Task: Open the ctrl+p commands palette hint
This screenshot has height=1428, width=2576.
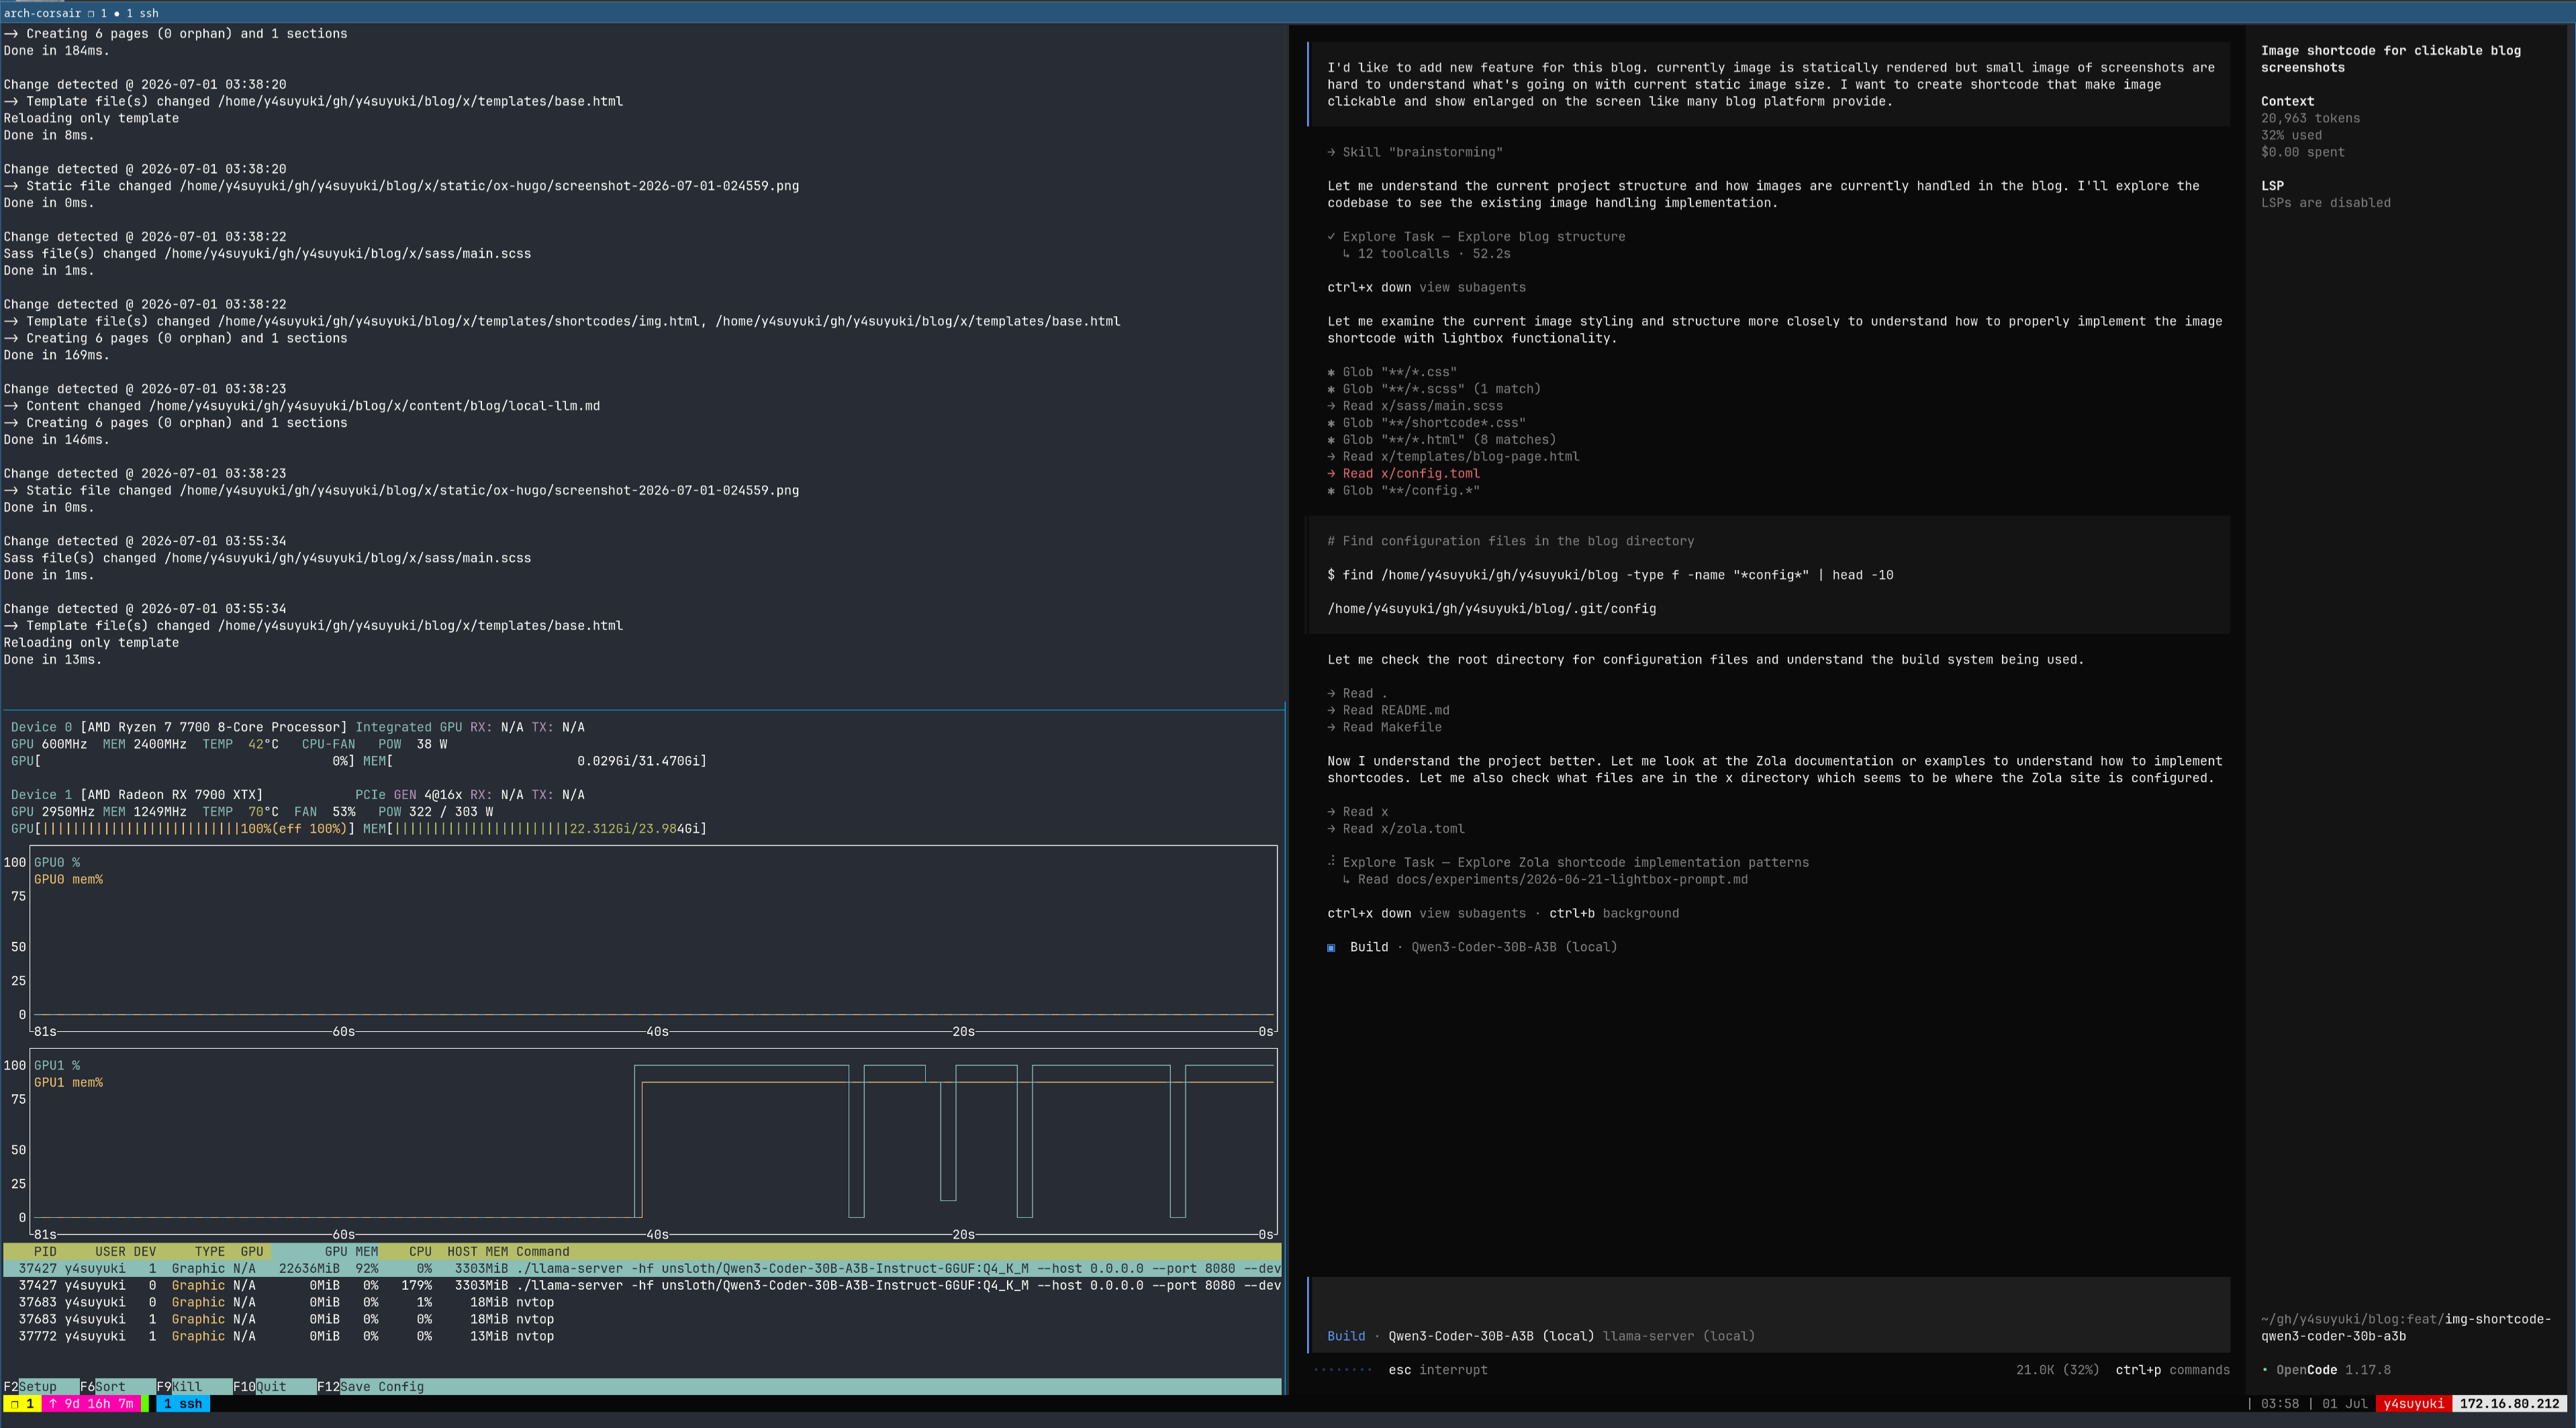Action: [2172, 1370]
